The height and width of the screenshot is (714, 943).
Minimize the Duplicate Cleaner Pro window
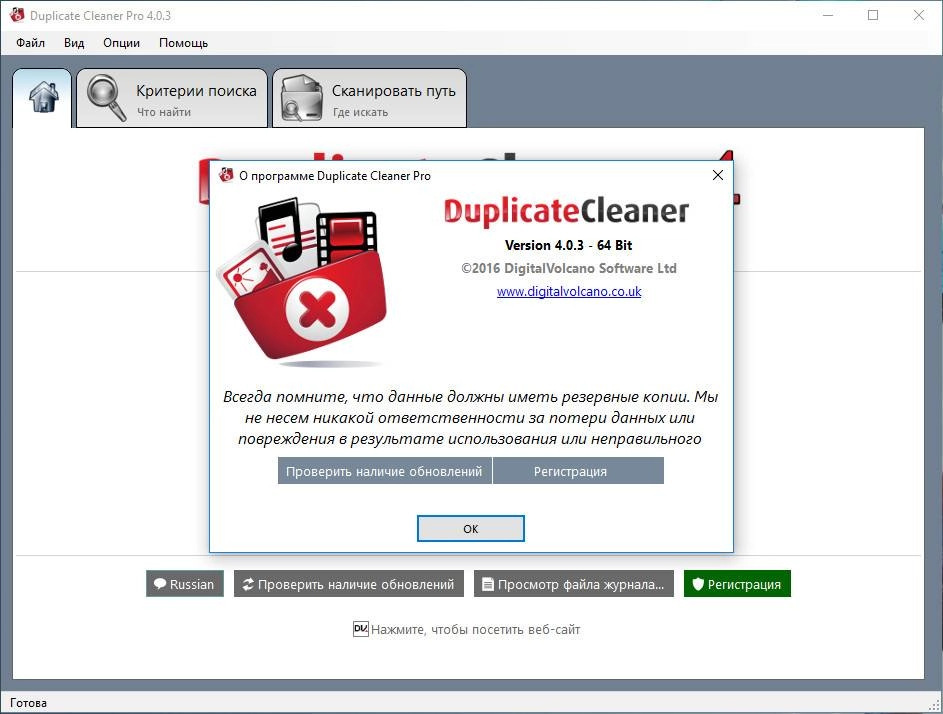pos(828,16)
